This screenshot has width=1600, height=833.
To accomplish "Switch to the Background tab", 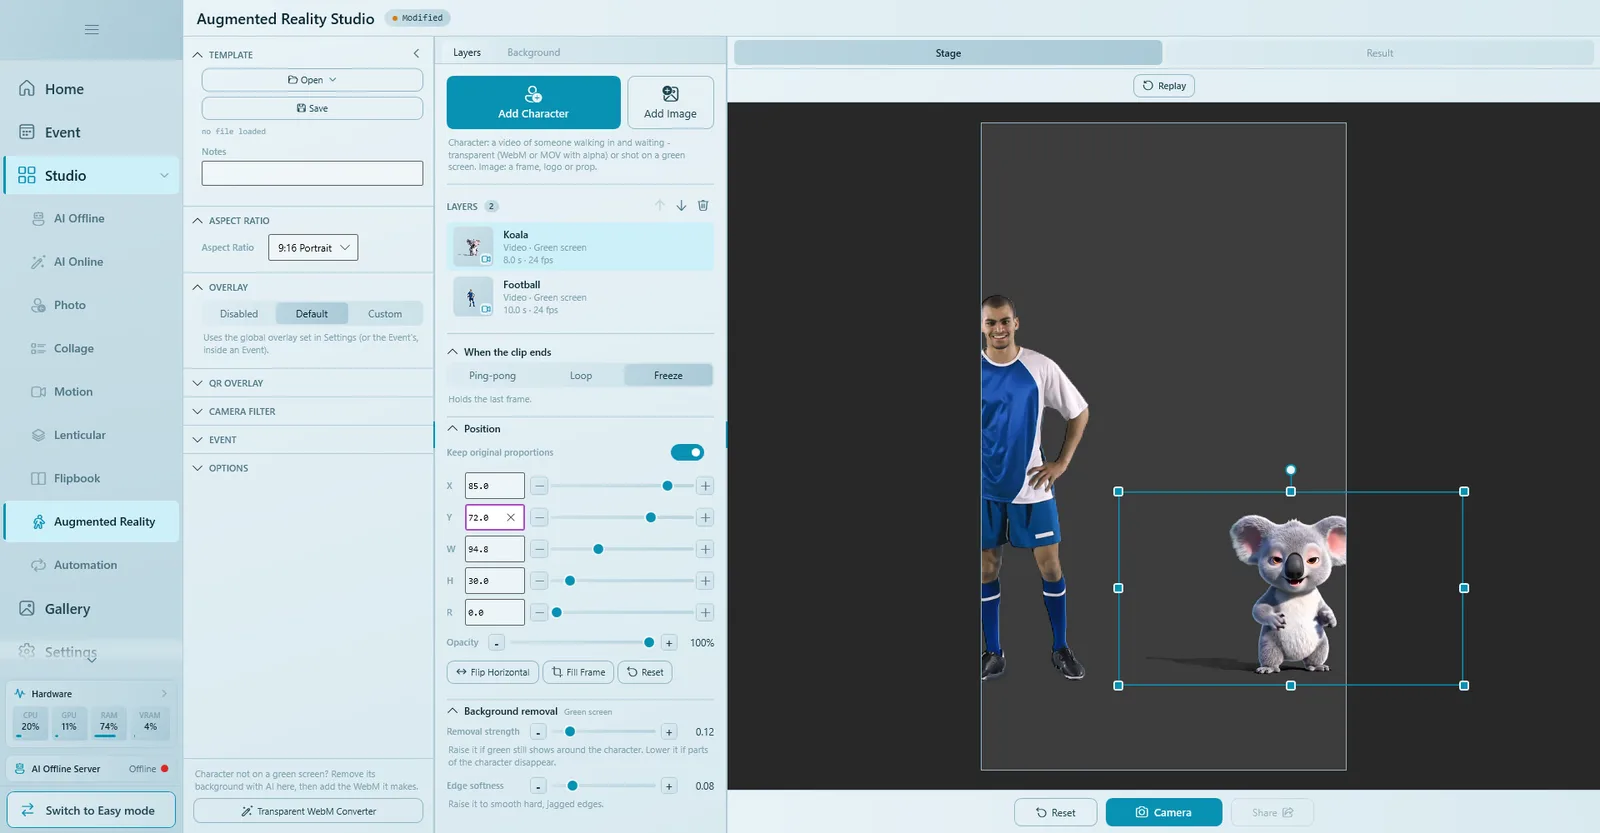I will pos(534,52).
